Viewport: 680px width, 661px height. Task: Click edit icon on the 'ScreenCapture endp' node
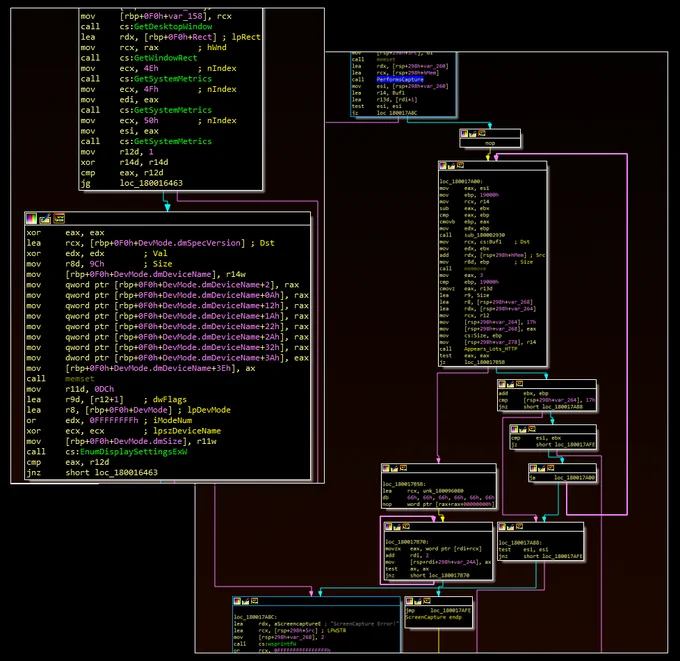418,601
